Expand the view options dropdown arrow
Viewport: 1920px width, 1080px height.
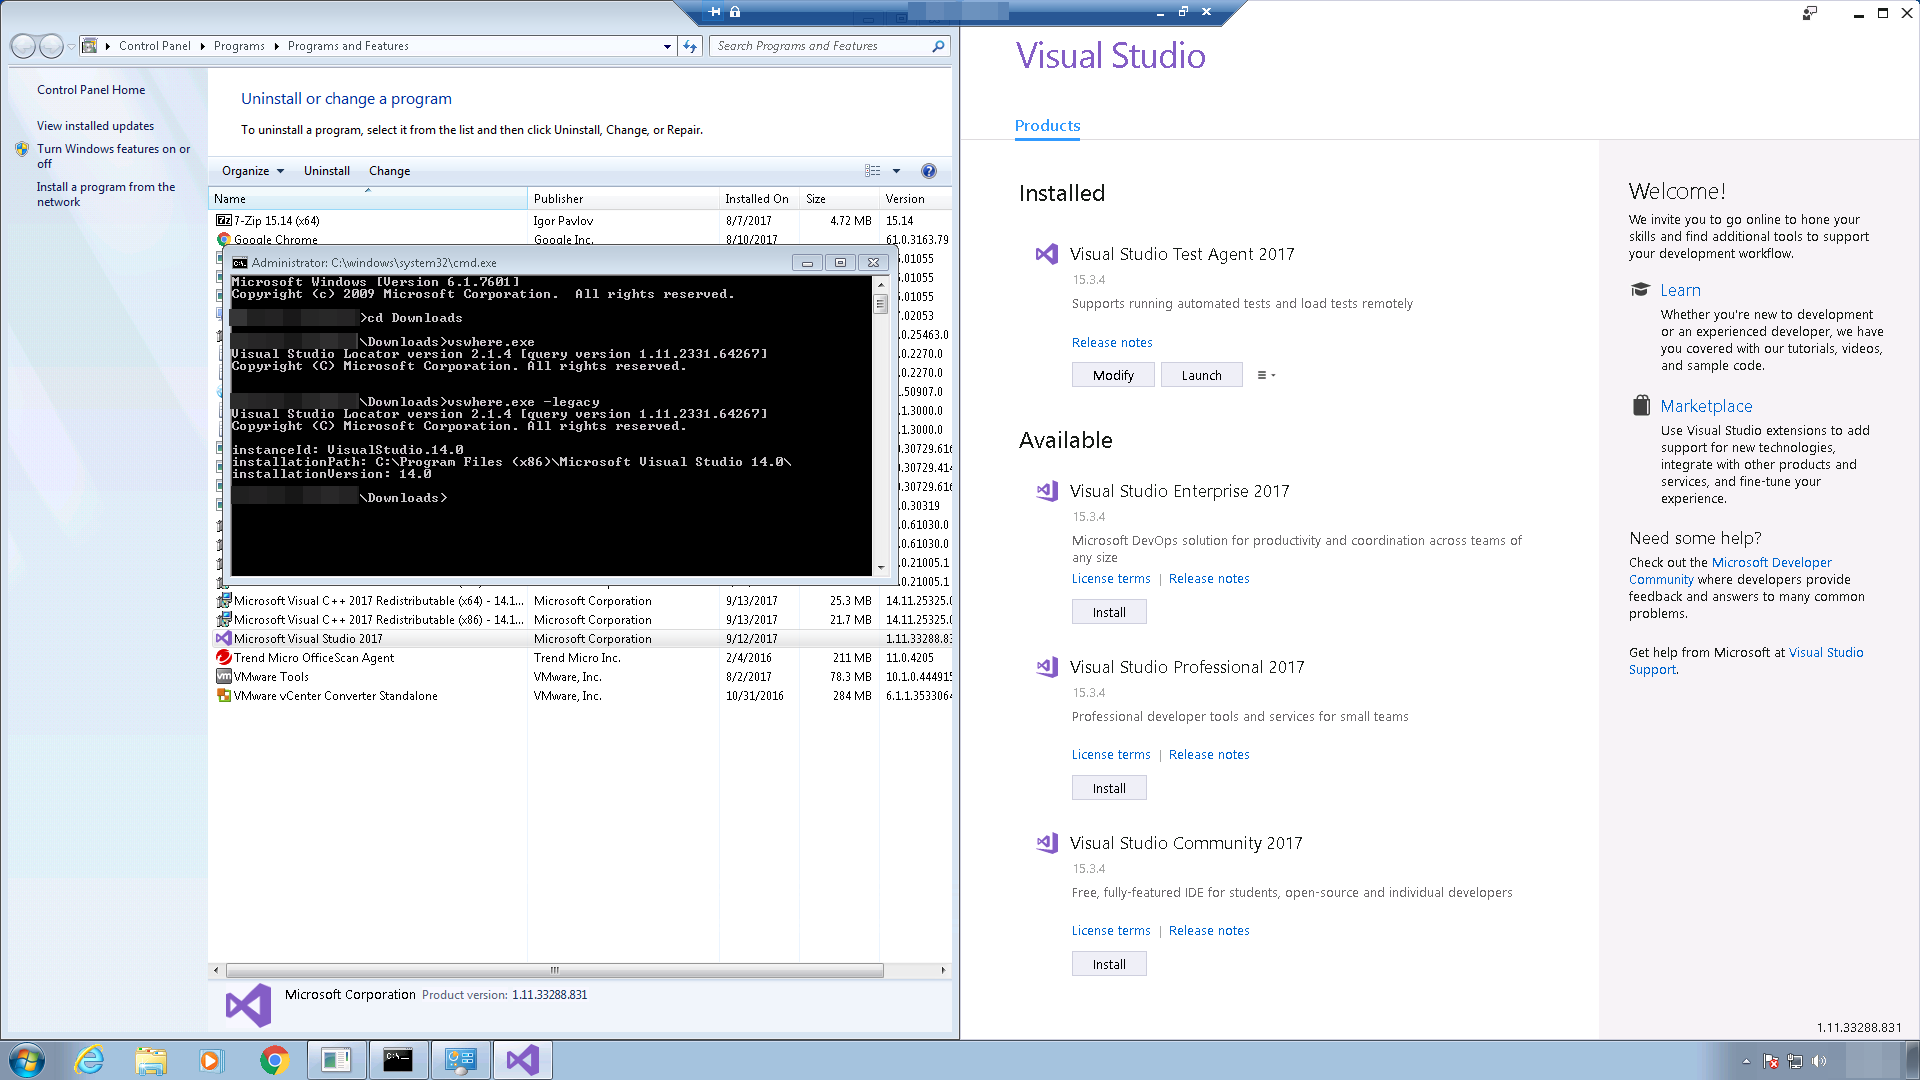896,171
